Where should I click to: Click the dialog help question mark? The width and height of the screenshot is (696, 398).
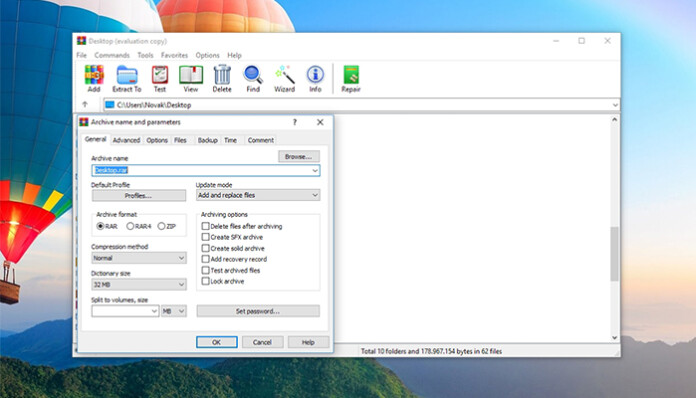pos(295,122)
